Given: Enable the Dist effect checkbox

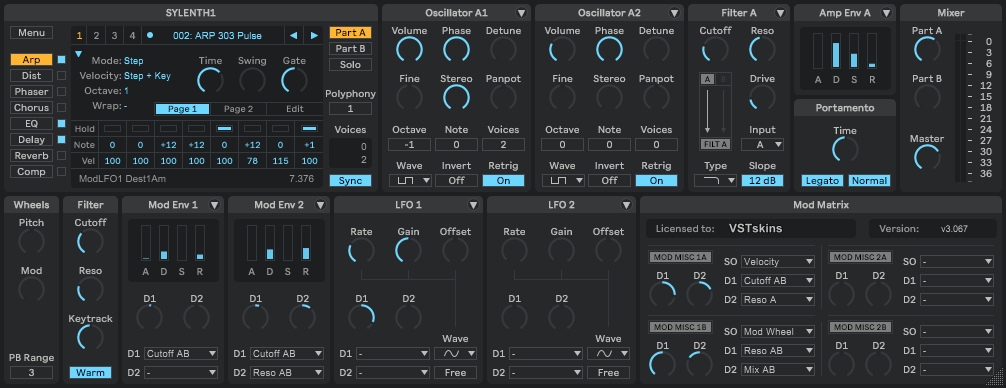Looking at the screenshot, I should pyautogui.click(x=62, y=76).
